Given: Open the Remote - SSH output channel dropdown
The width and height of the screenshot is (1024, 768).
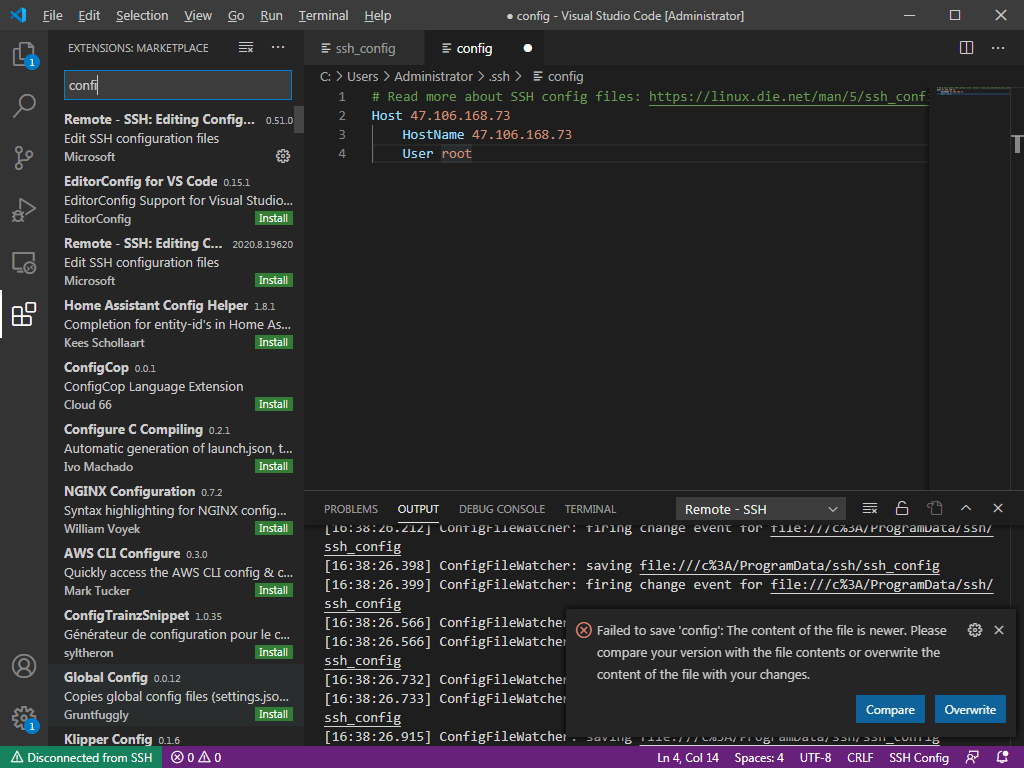Looking at the screenshot, I should click(x=760, y=509).
